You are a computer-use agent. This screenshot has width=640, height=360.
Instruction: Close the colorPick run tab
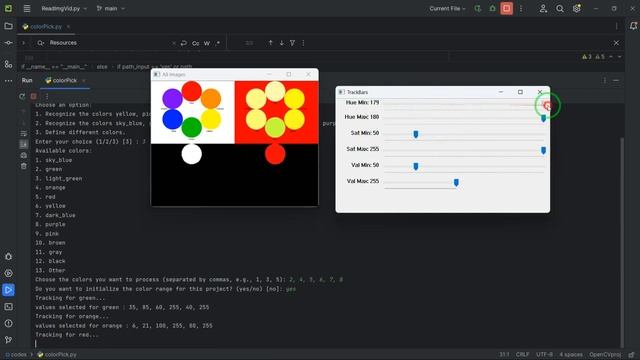83,80
